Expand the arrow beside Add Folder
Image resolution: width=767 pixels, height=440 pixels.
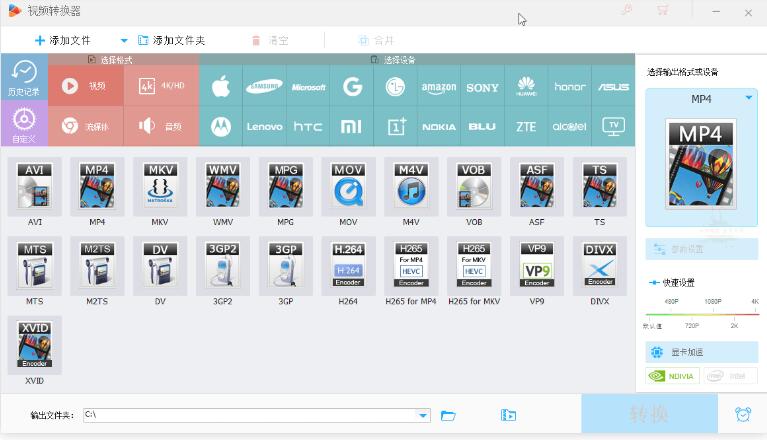[125, 41]
